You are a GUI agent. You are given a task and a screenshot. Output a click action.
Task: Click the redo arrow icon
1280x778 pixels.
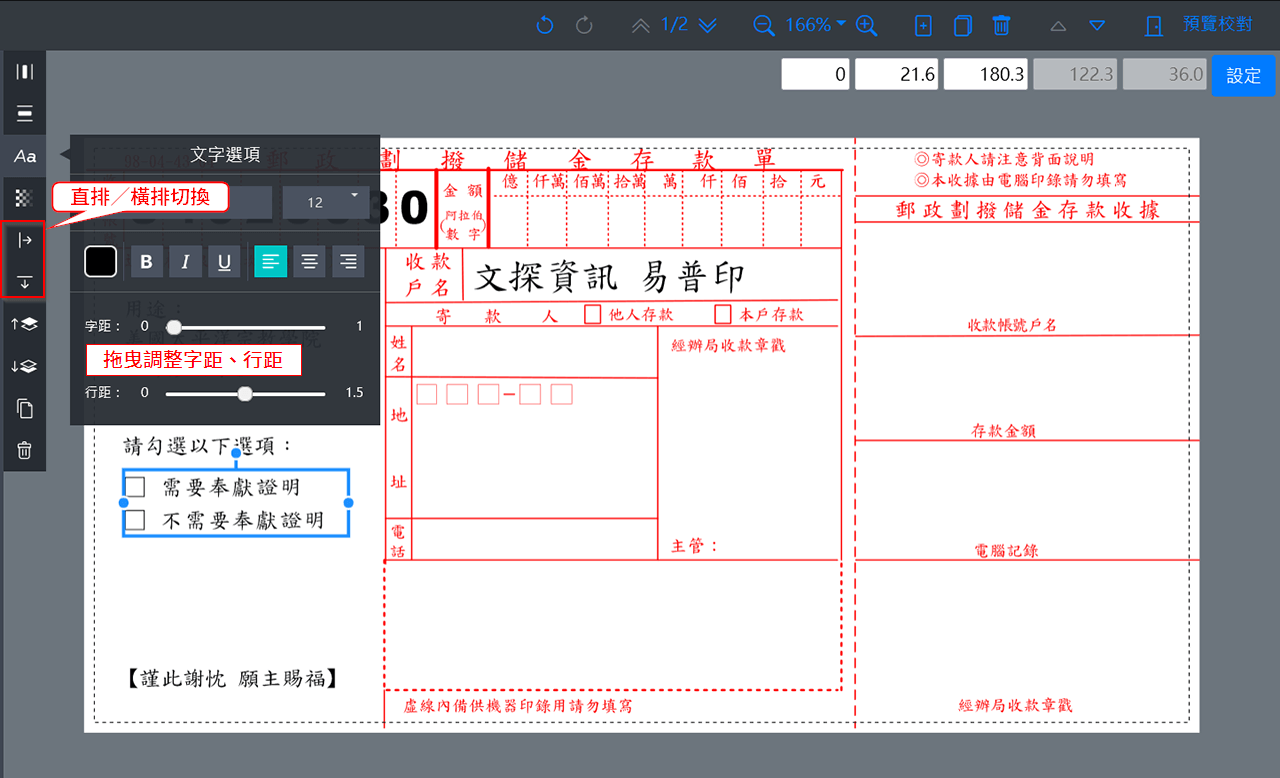click(x=585, y=25)
